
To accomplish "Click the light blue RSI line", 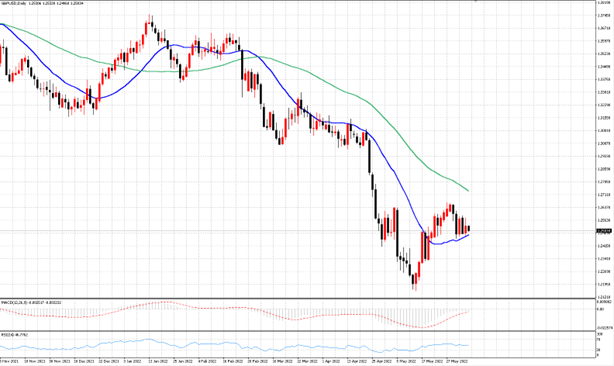I will click(235, 346).
